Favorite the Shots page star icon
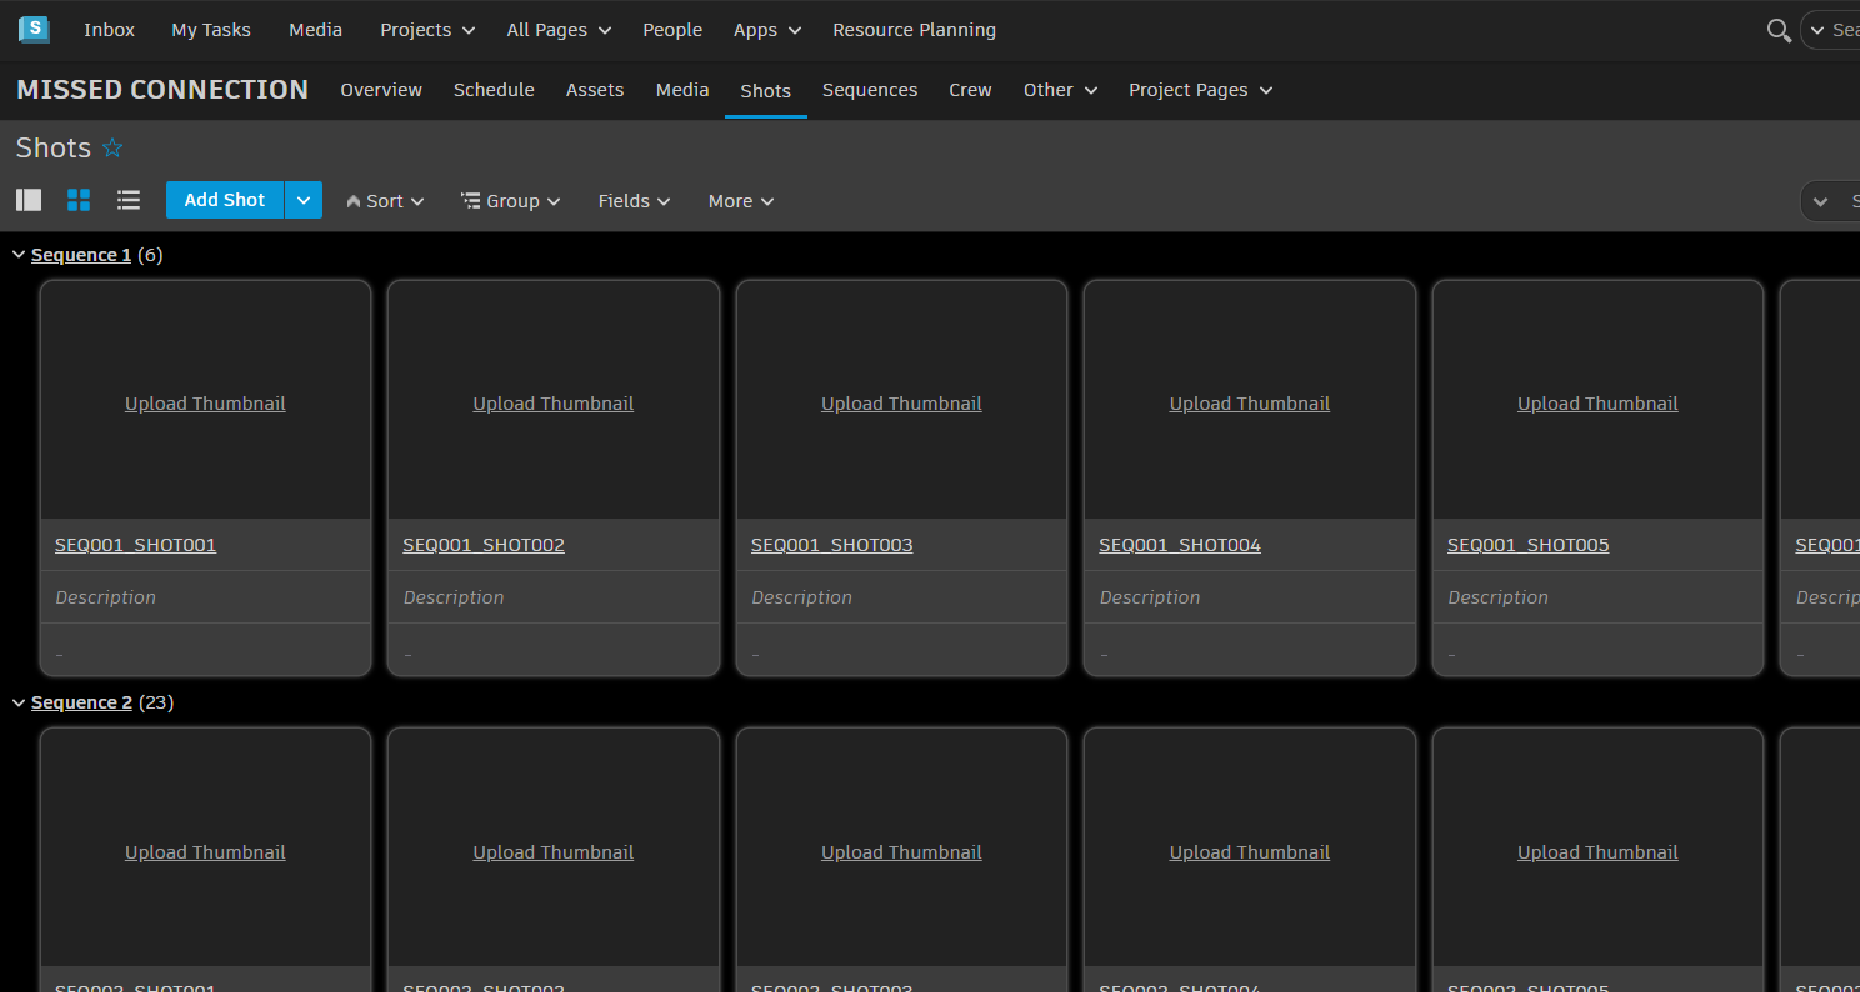The height and width of the screenshot is (992, 1860). [112, 148]
